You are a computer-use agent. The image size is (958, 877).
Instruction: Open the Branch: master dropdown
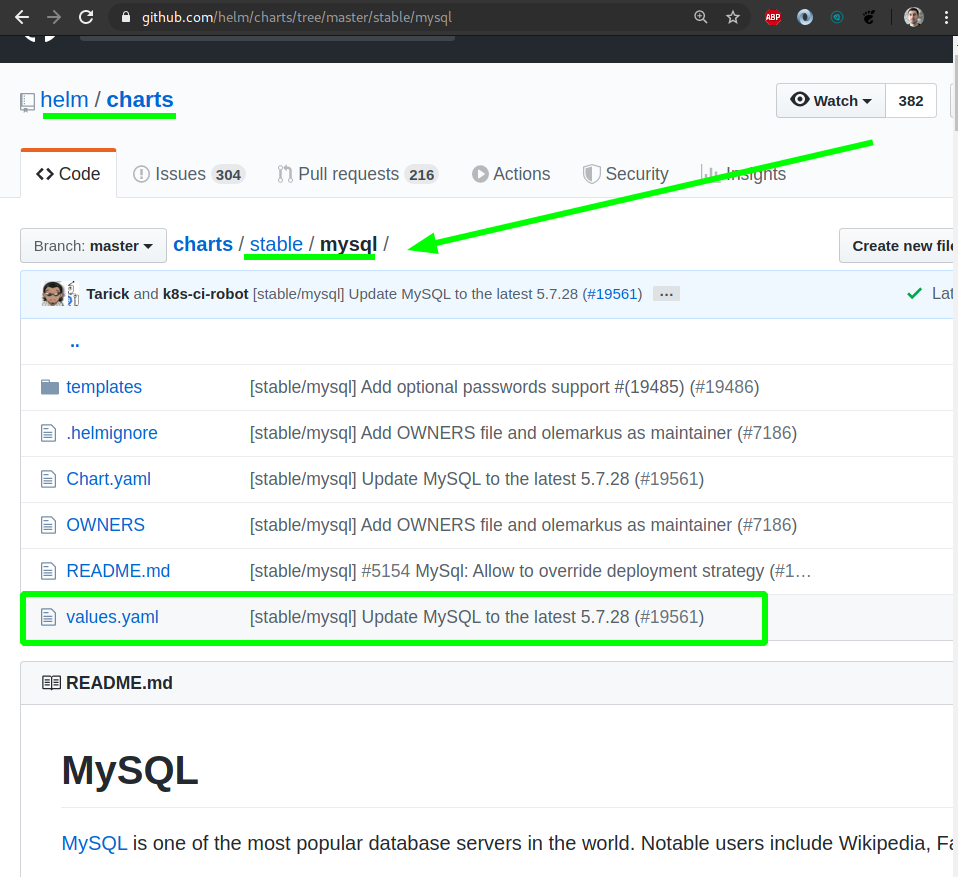(93, 246)
